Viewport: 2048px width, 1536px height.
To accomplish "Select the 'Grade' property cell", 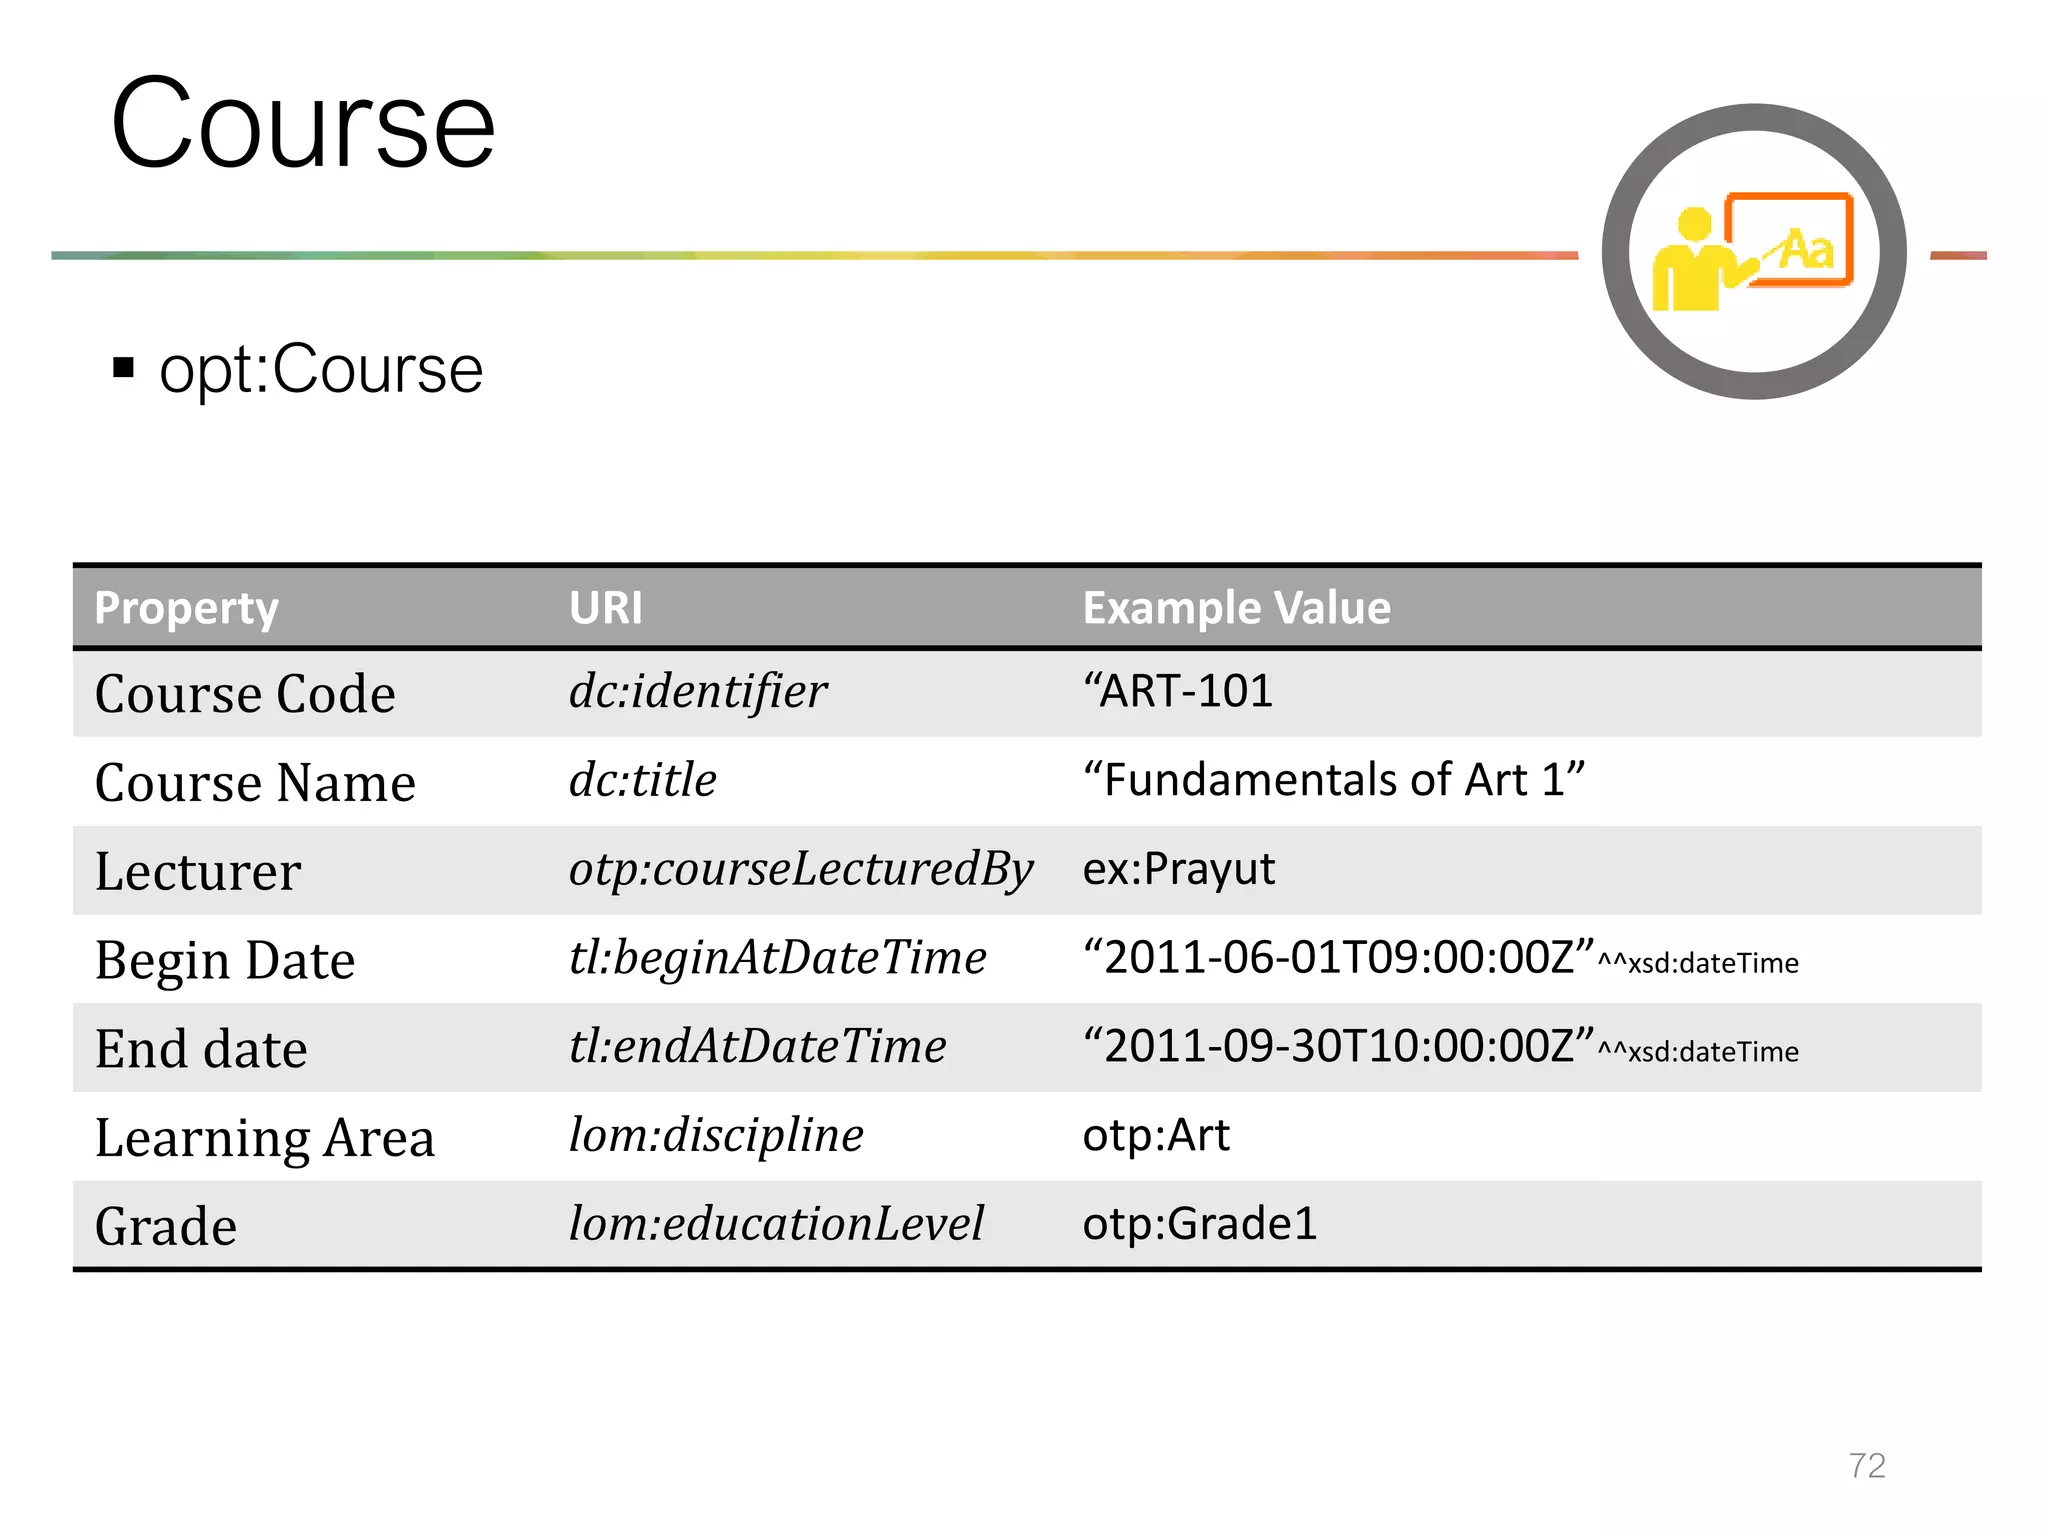I will point(166,1226).
